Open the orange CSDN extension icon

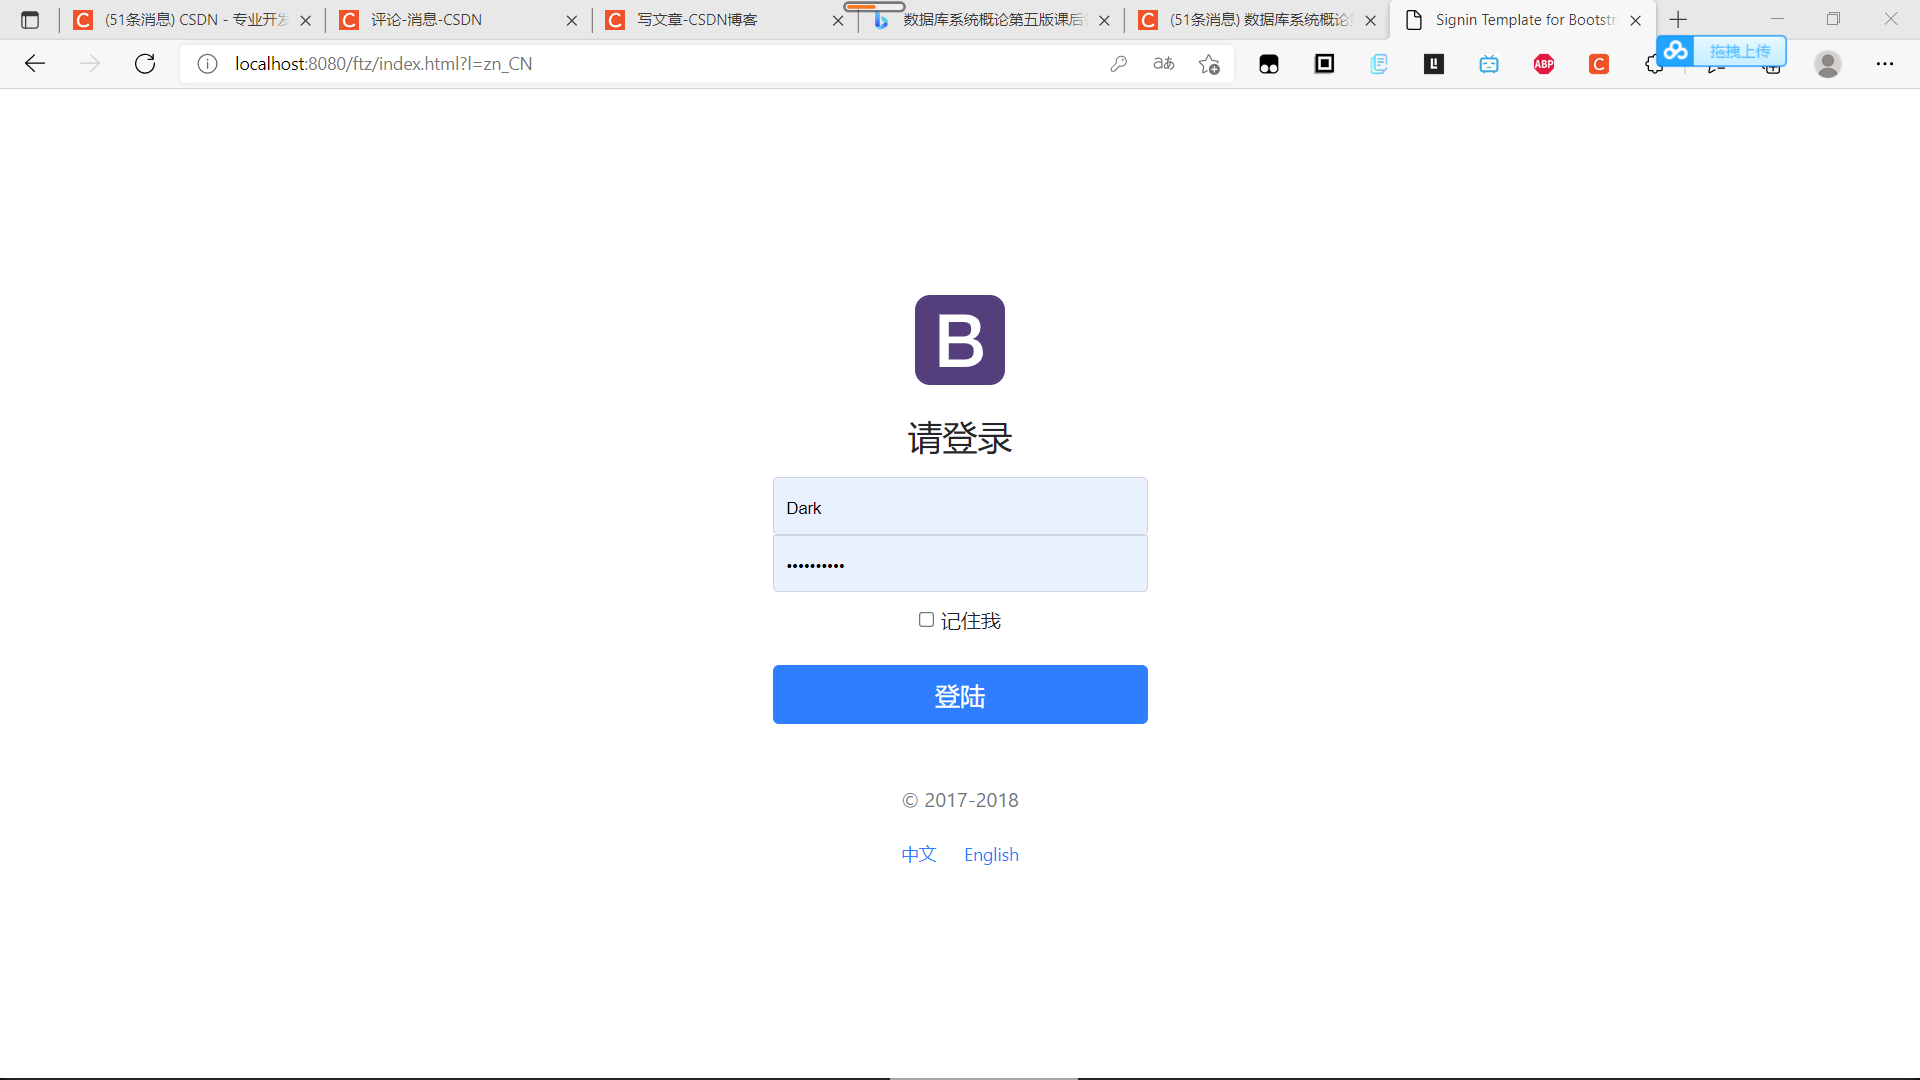[x=1599, y=64]
